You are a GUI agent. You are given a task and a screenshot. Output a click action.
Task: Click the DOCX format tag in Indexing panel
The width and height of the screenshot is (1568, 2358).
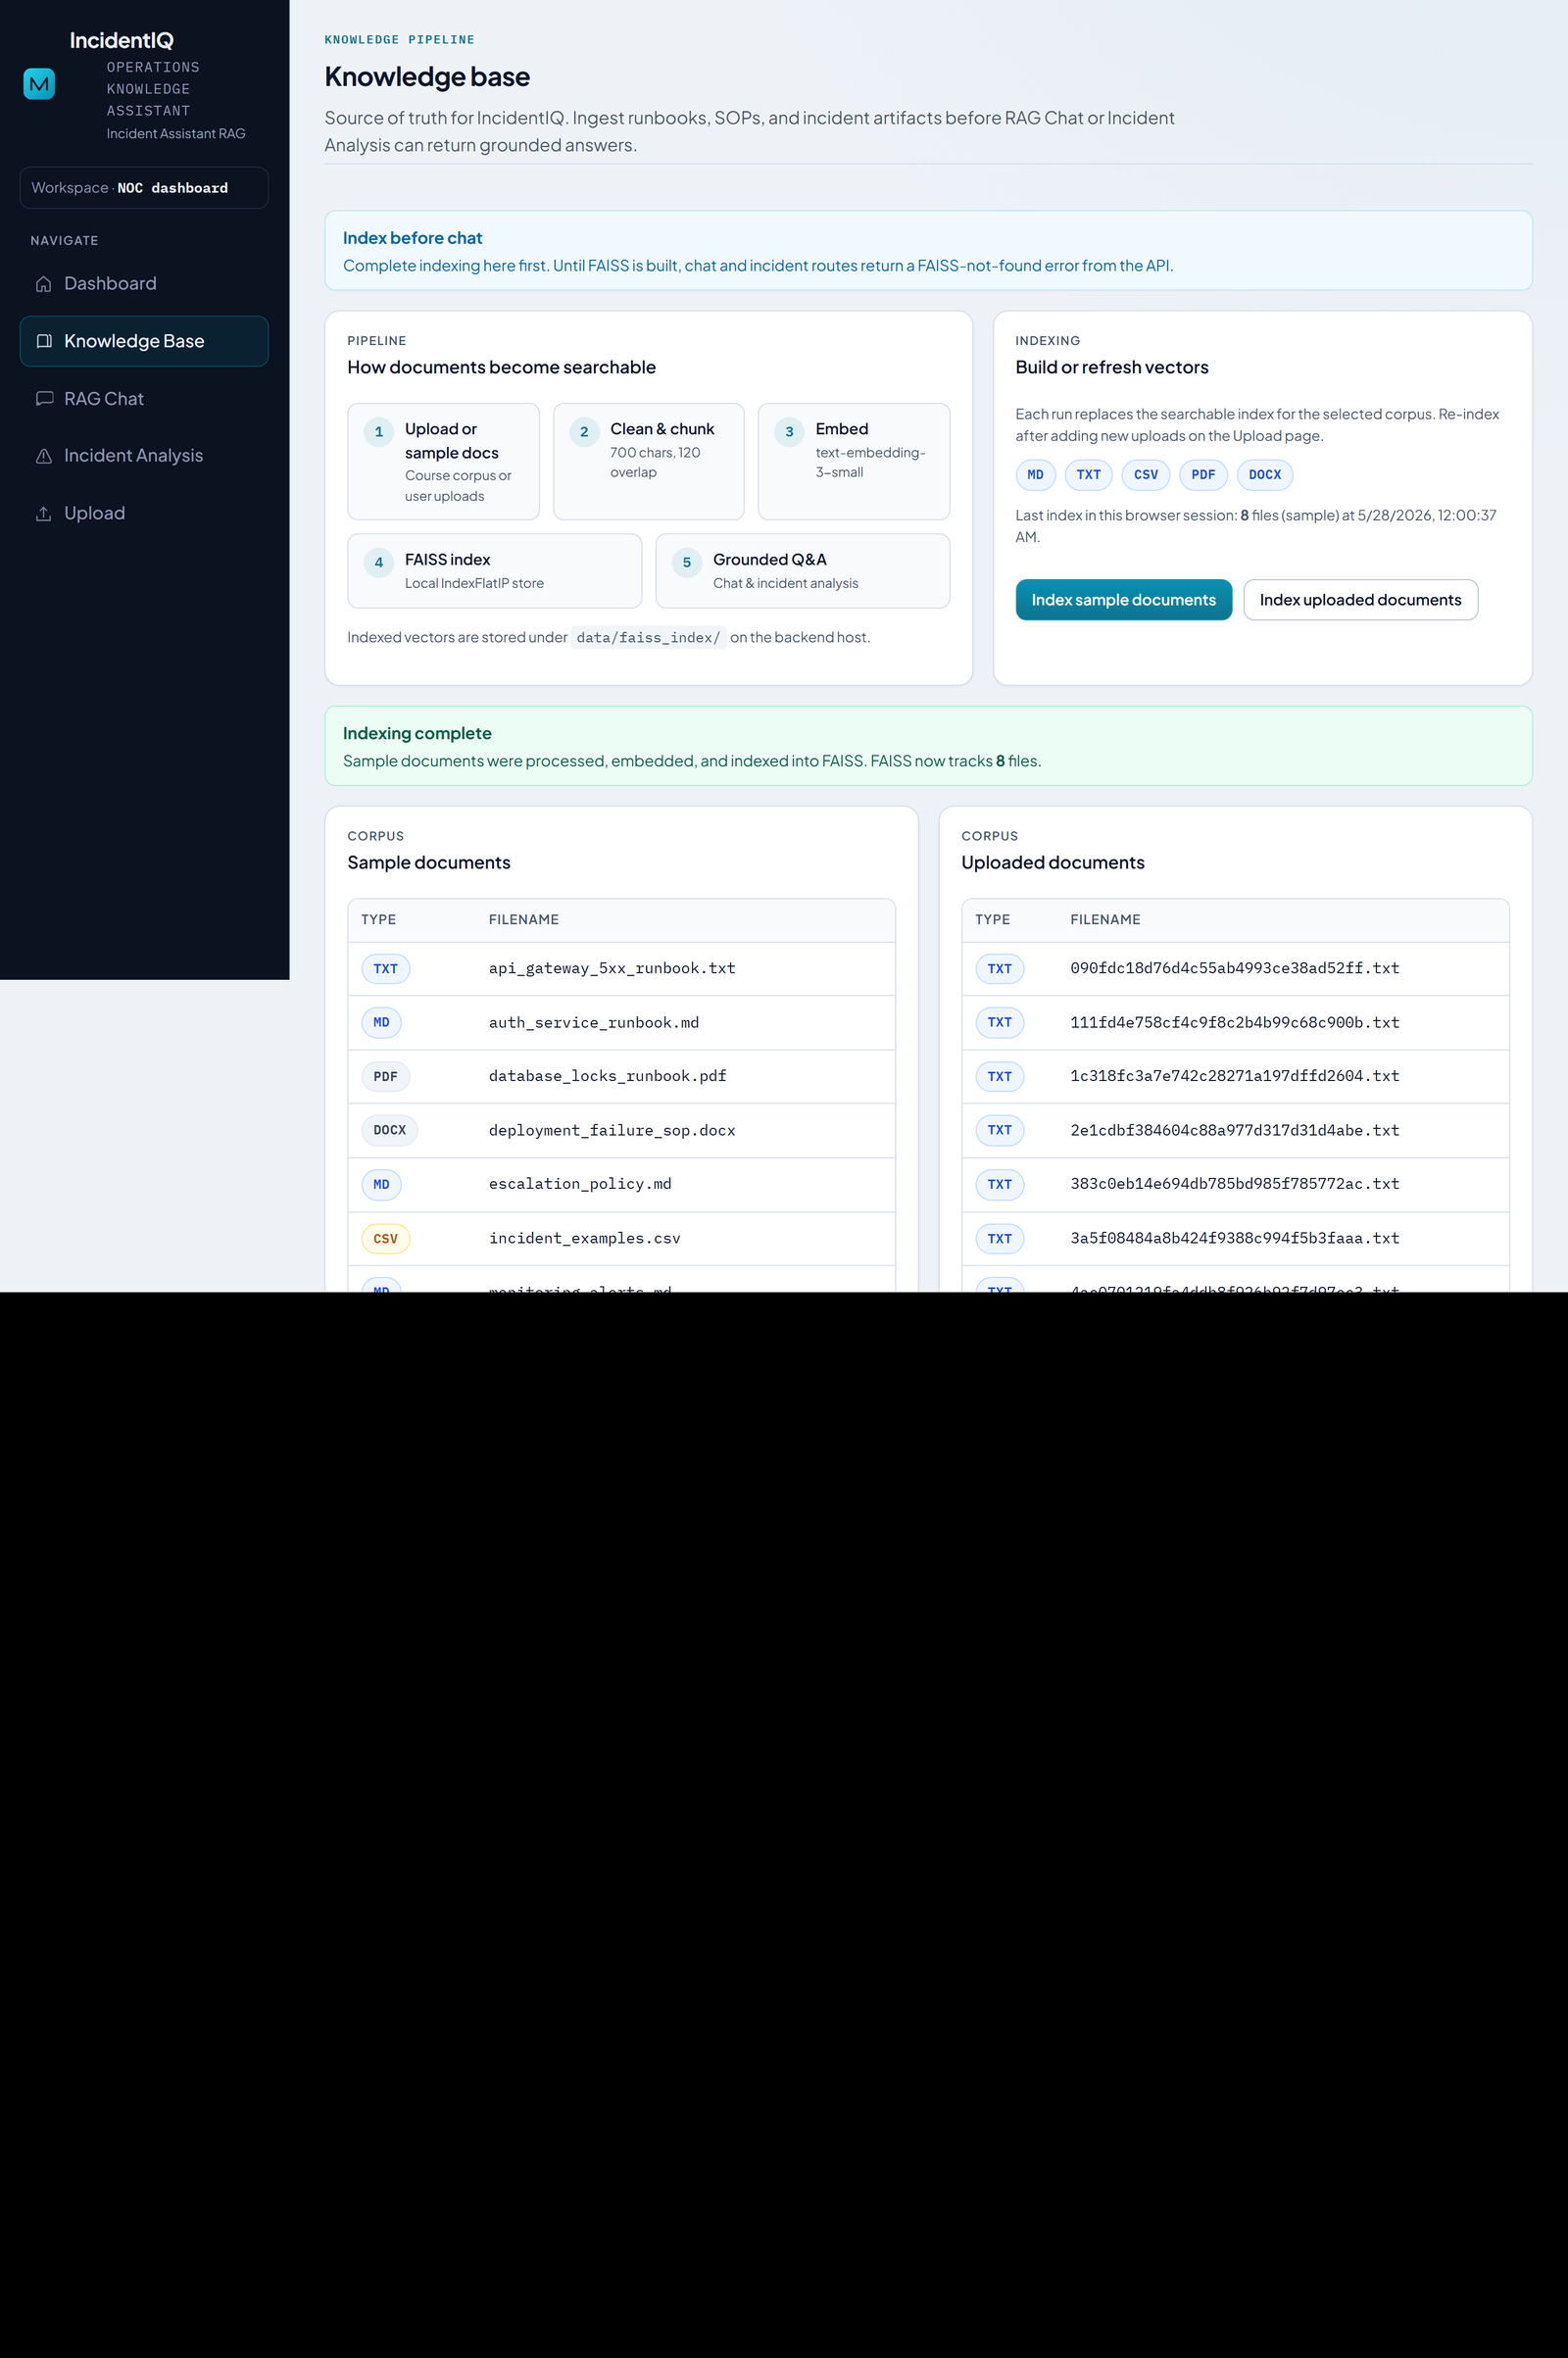[x=1265, y=475]
